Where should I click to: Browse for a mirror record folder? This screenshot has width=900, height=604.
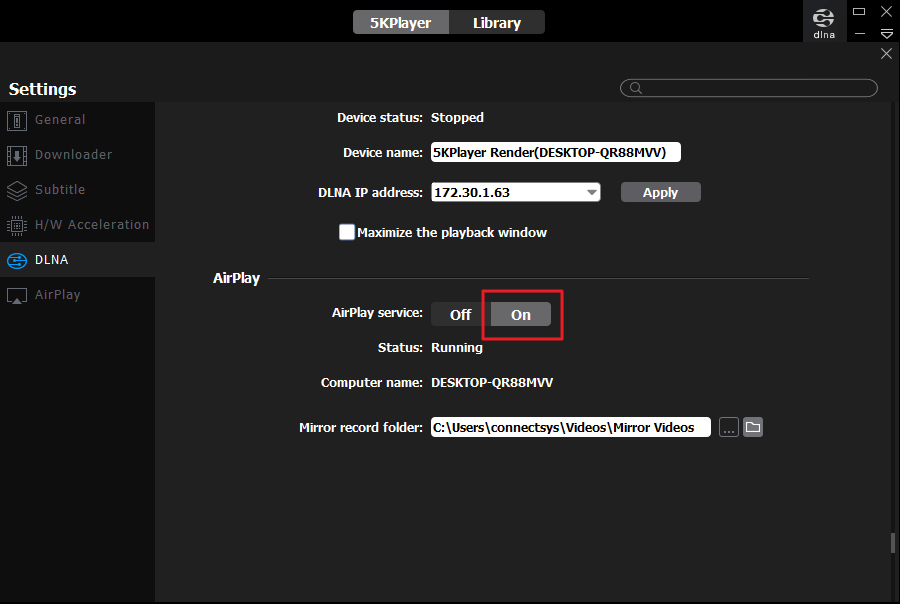coord(728,427)
